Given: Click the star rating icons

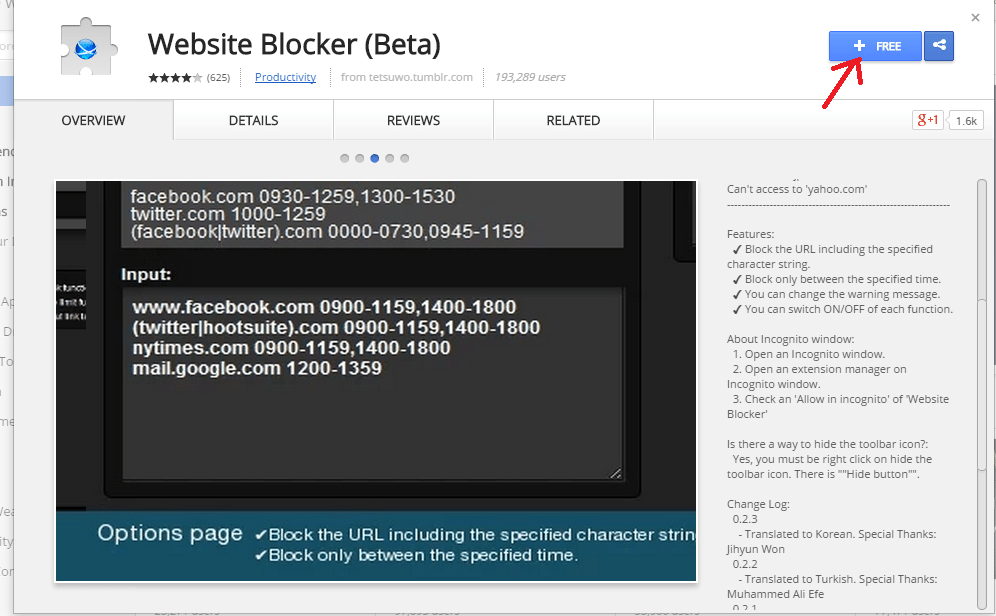Looking at the screenshot, I should click(175, 77).
